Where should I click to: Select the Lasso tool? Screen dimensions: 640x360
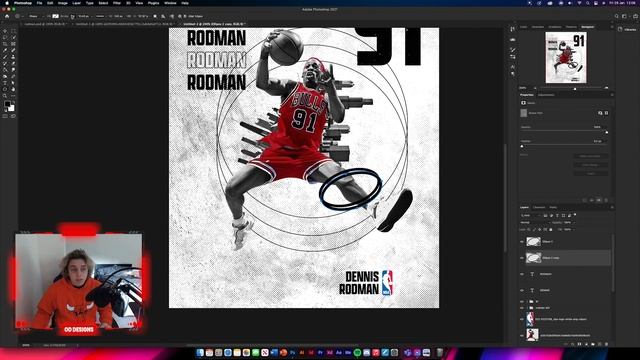(x=5, y=37)
